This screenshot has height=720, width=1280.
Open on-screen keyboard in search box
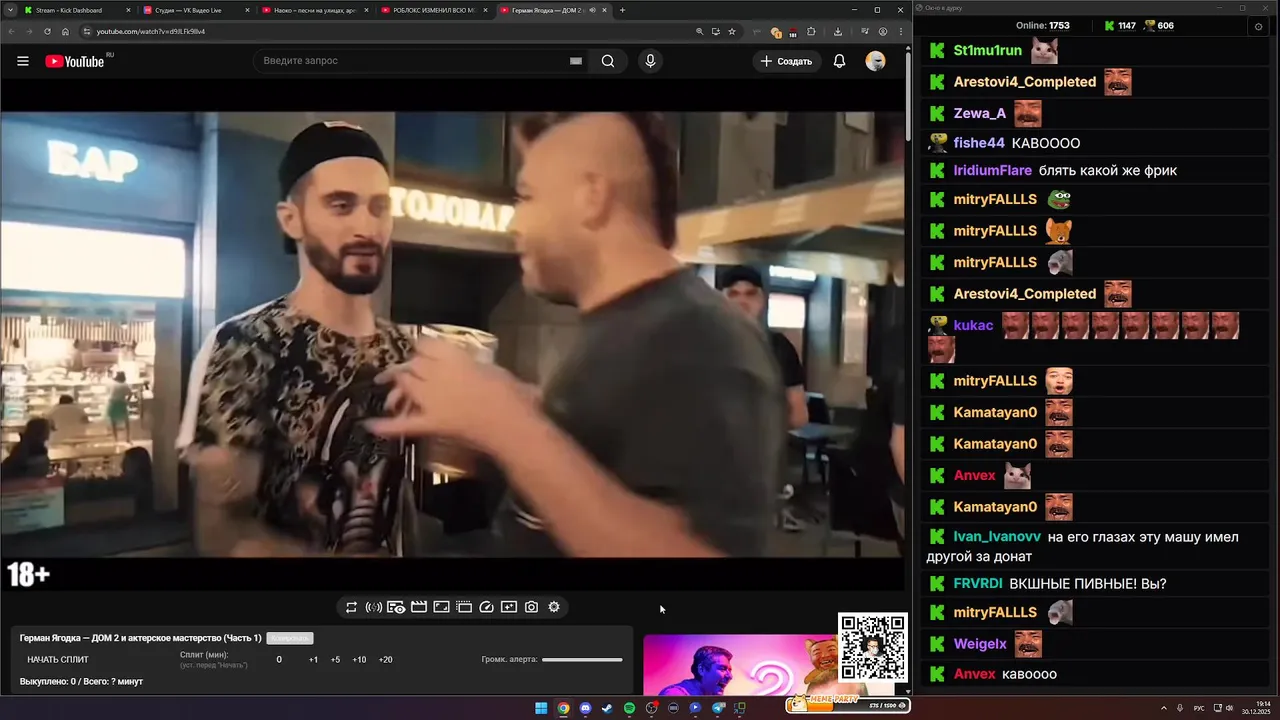(576, 61)
